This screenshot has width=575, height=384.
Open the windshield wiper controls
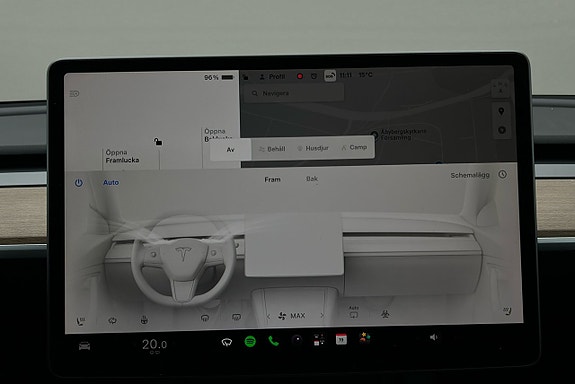[227, 343]
